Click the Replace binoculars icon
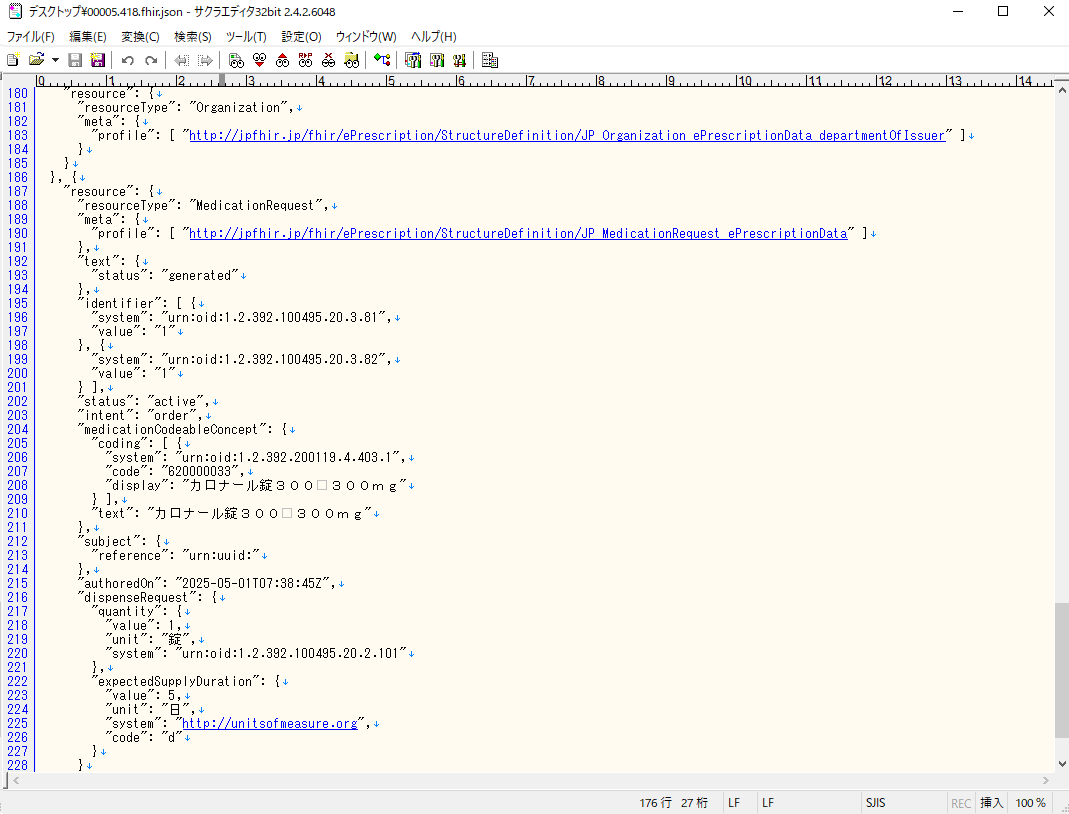Image resolution: width=1069 pixels, height=814 pixels. click(305, 60)
